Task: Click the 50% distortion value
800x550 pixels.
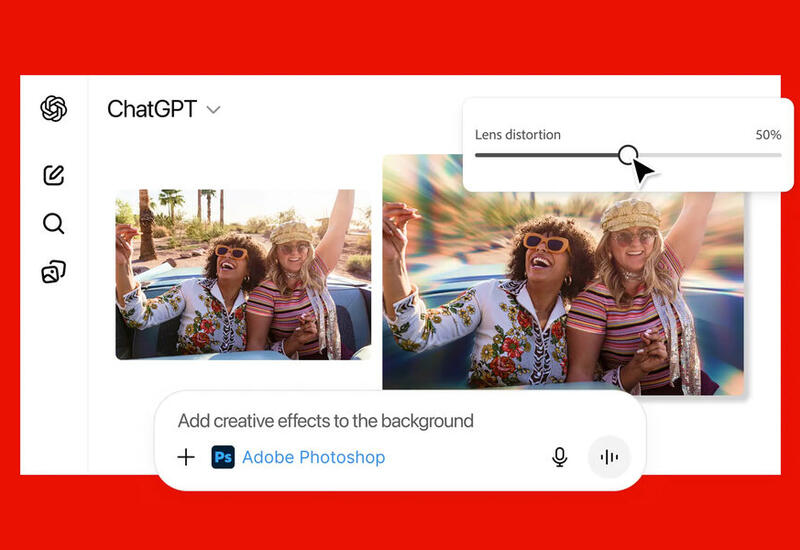Action: point(768,135)
